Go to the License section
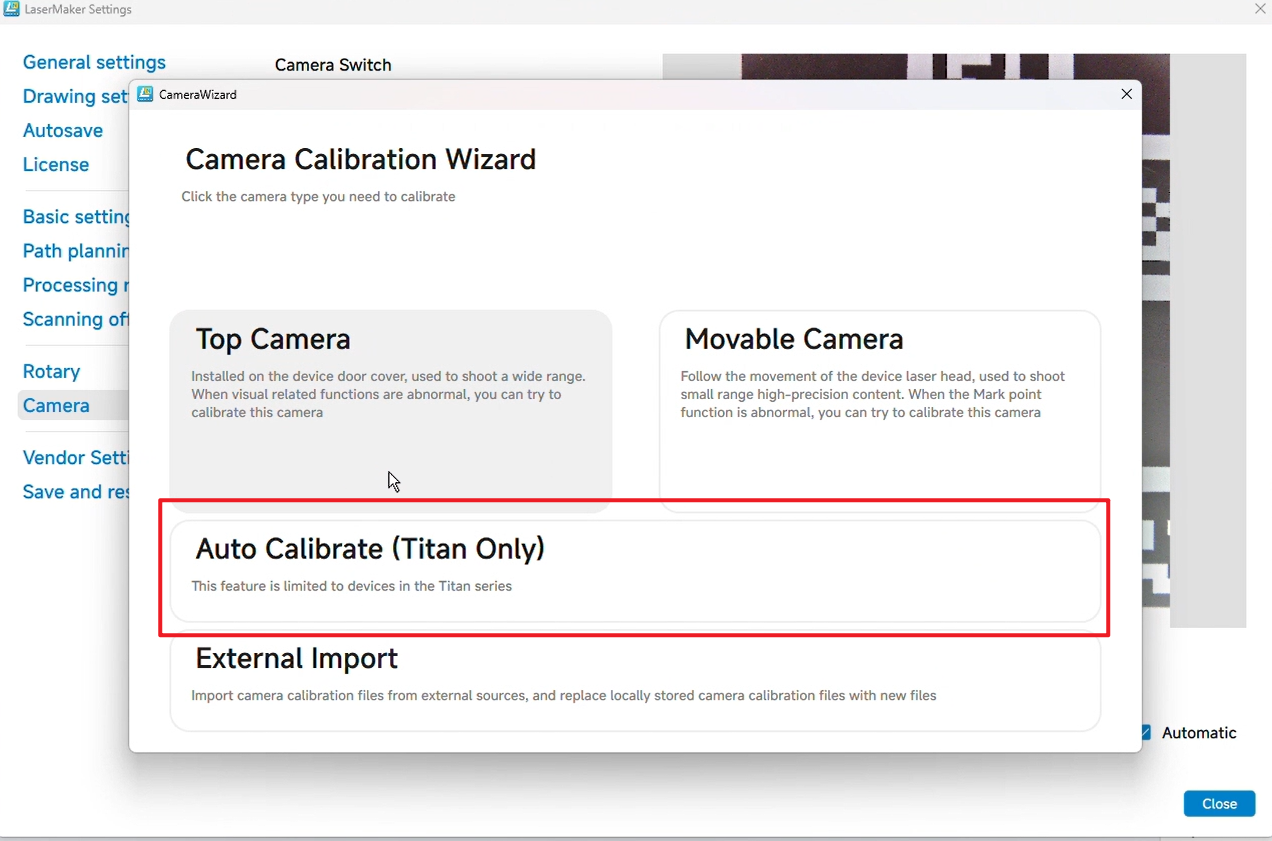This screenshot has height=841, width=1272. [56, 164]
